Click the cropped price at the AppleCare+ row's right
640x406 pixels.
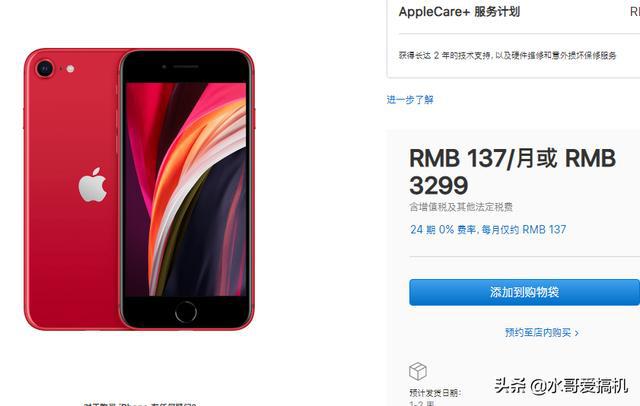635,11
